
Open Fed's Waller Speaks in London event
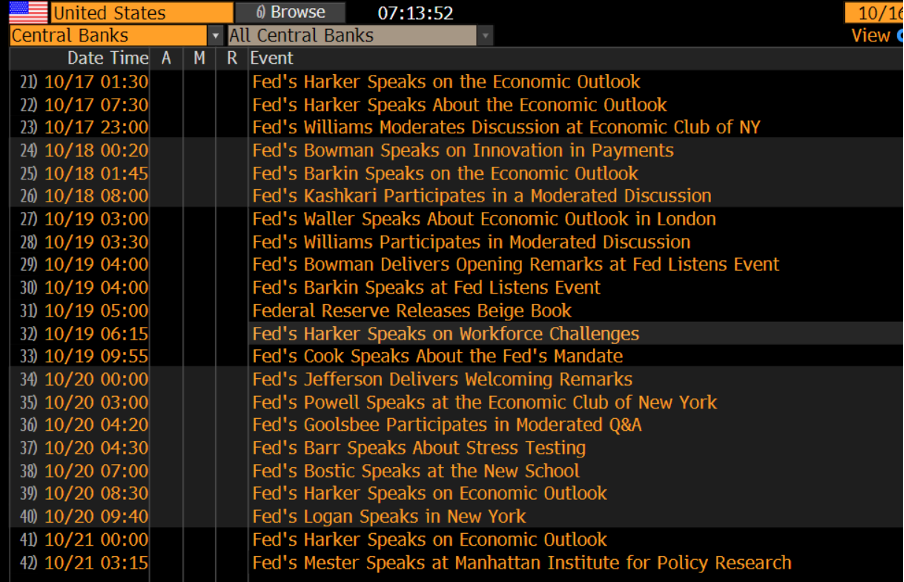(x=484, y=219)
